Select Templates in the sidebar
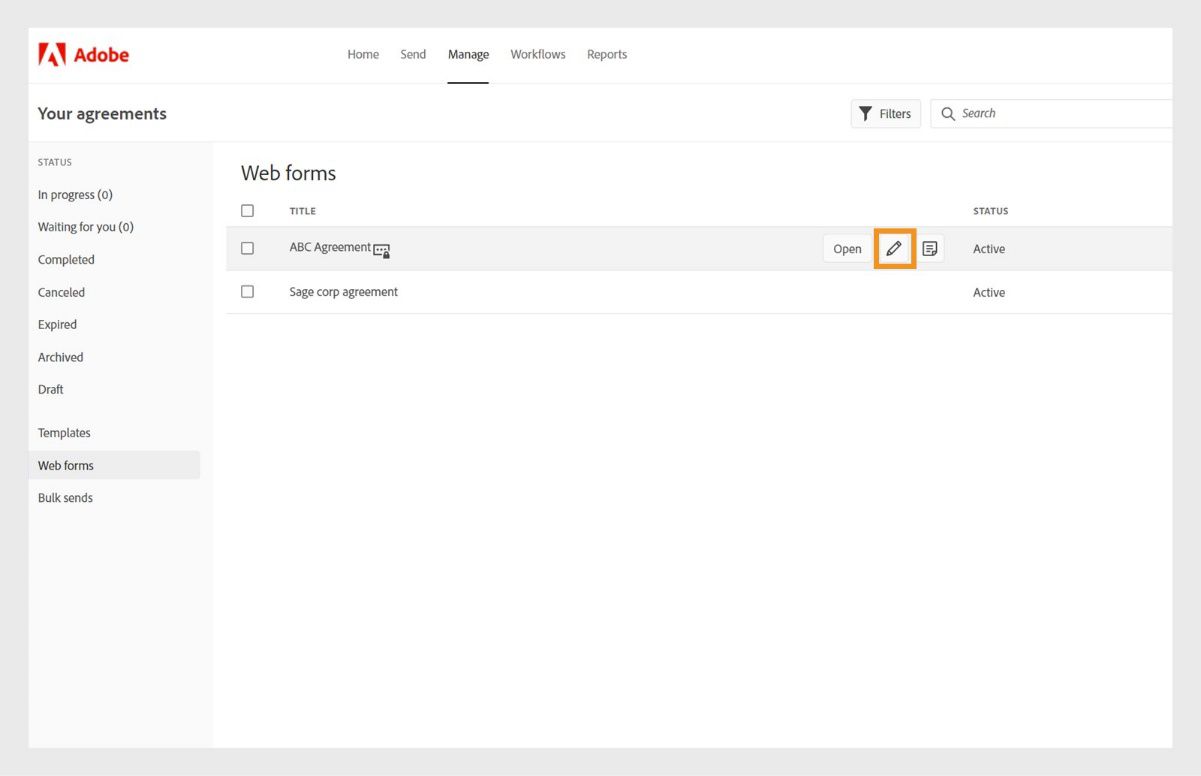Viewport: 1201px width, 776px height. click(64, 432)
